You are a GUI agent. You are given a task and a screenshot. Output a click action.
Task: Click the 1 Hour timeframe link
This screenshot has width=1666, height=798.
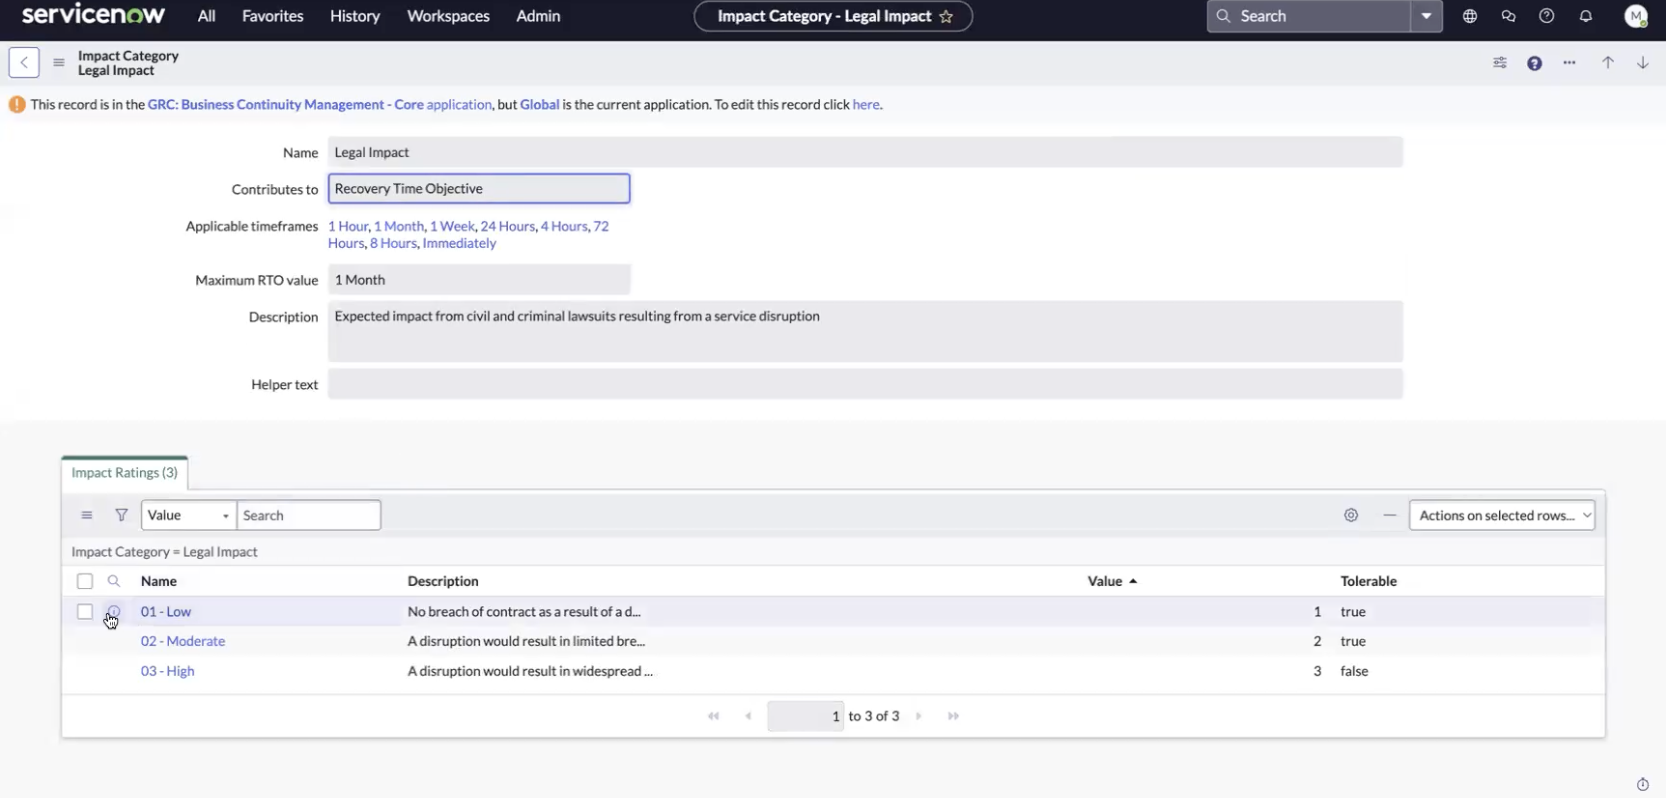pyautogui.click(x=348, y=226)
